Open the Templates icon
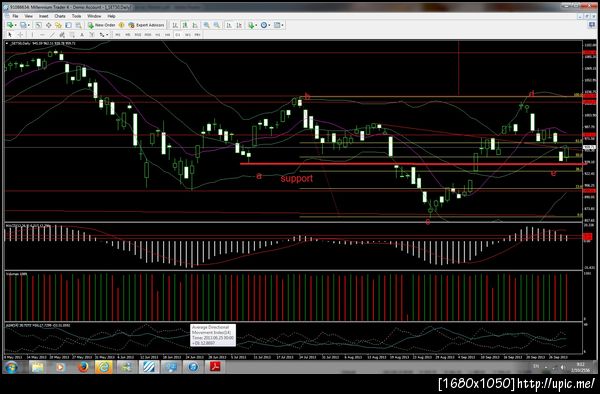 click(x=277, y=25)
